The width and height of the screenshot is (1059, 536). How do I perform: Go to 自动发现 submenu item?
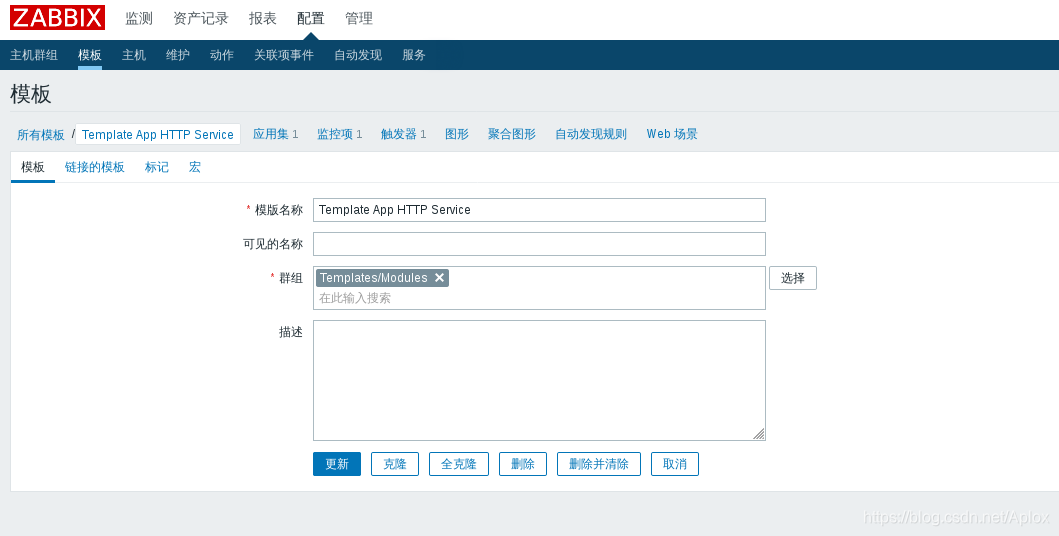358,55
